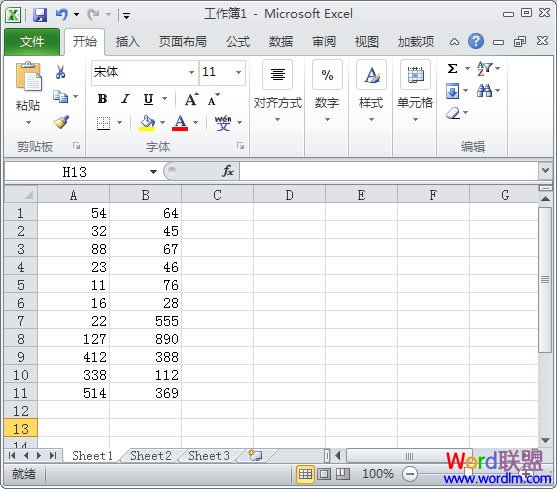
Task: Click the Excel Help question mark
Action: pos(476,41)
